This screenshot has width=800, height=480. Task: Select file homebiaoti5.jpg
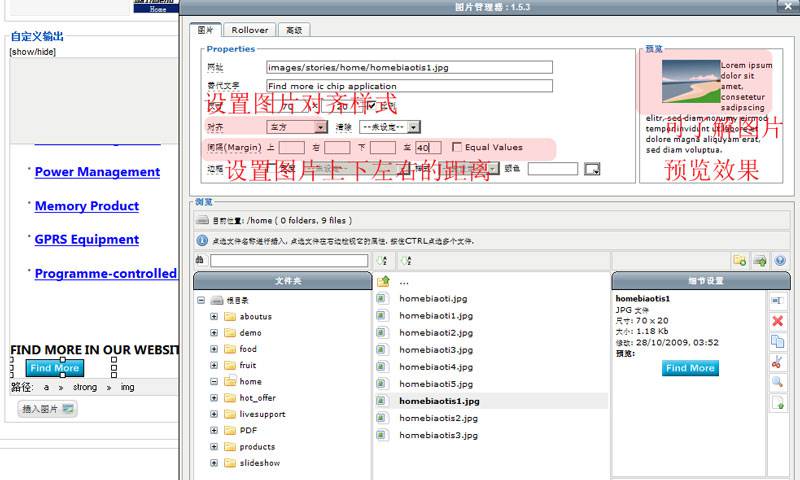tap(436, 384)
